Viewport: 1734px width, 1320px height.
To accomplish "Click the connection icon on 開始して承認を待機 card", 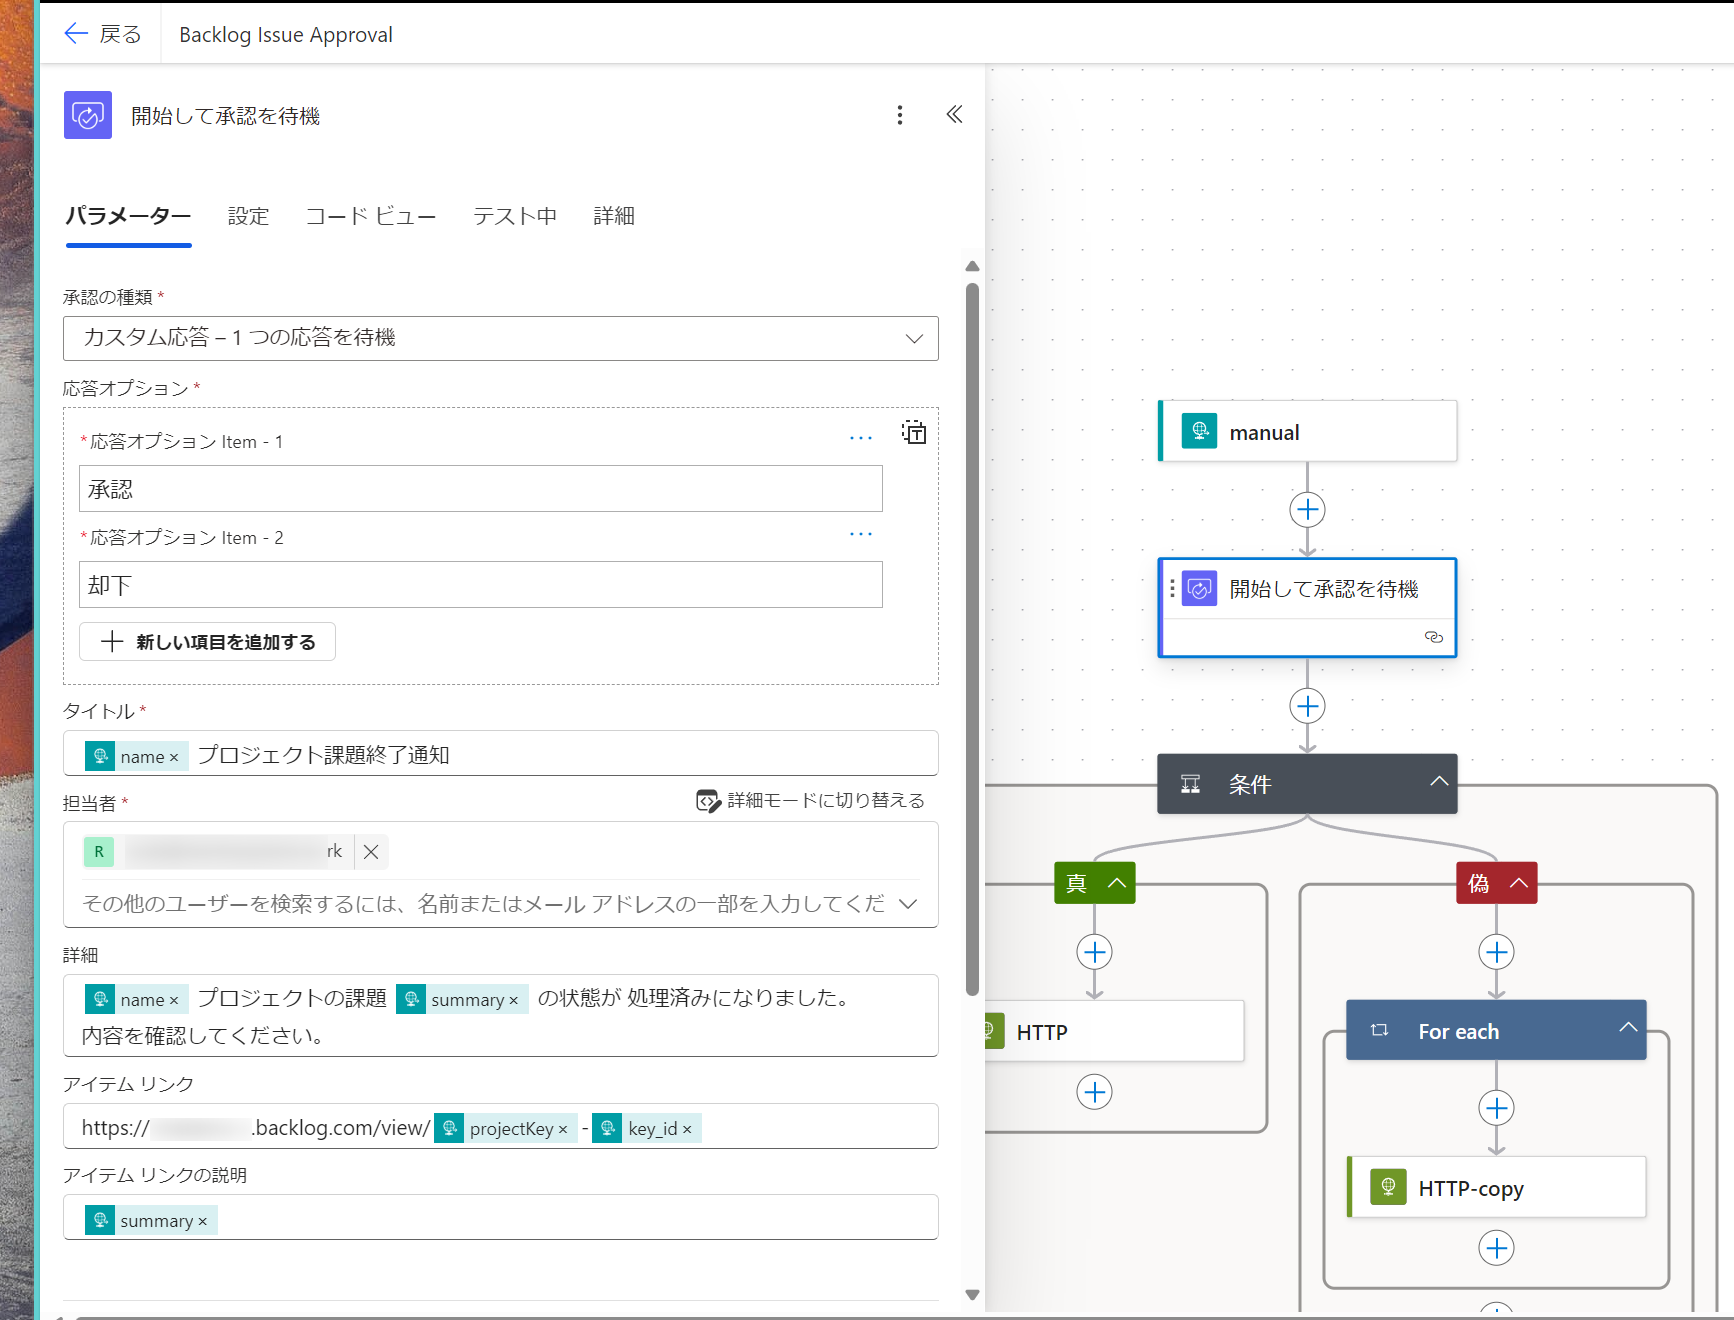I will [1435, 638].
